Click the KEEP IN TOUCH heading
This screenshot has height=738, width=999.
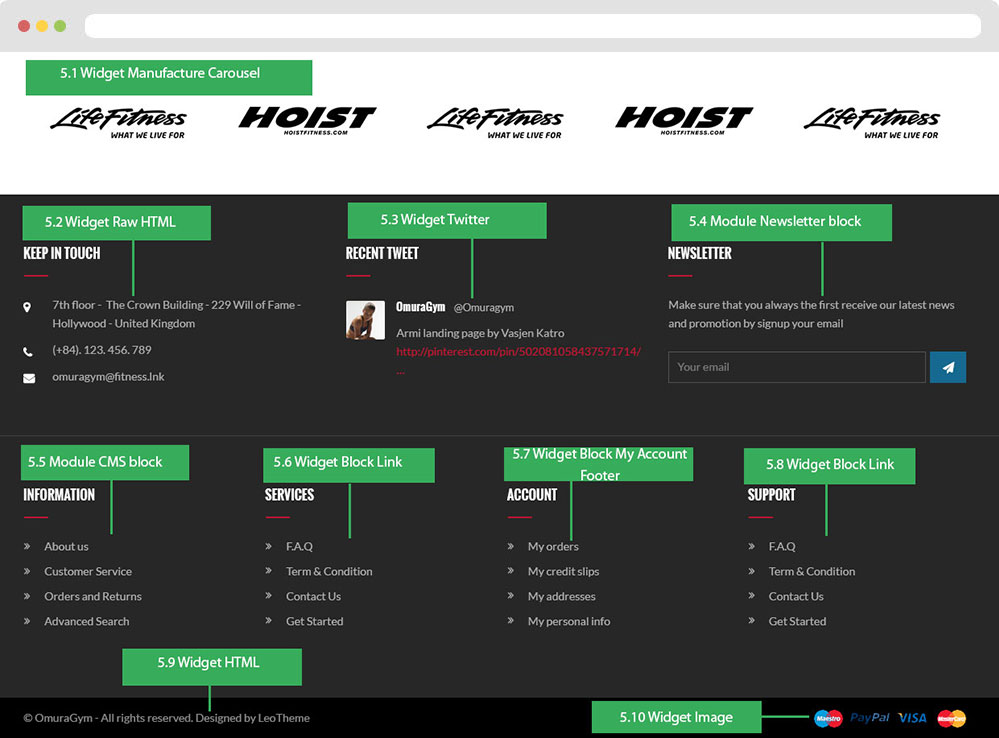[62, 253]
